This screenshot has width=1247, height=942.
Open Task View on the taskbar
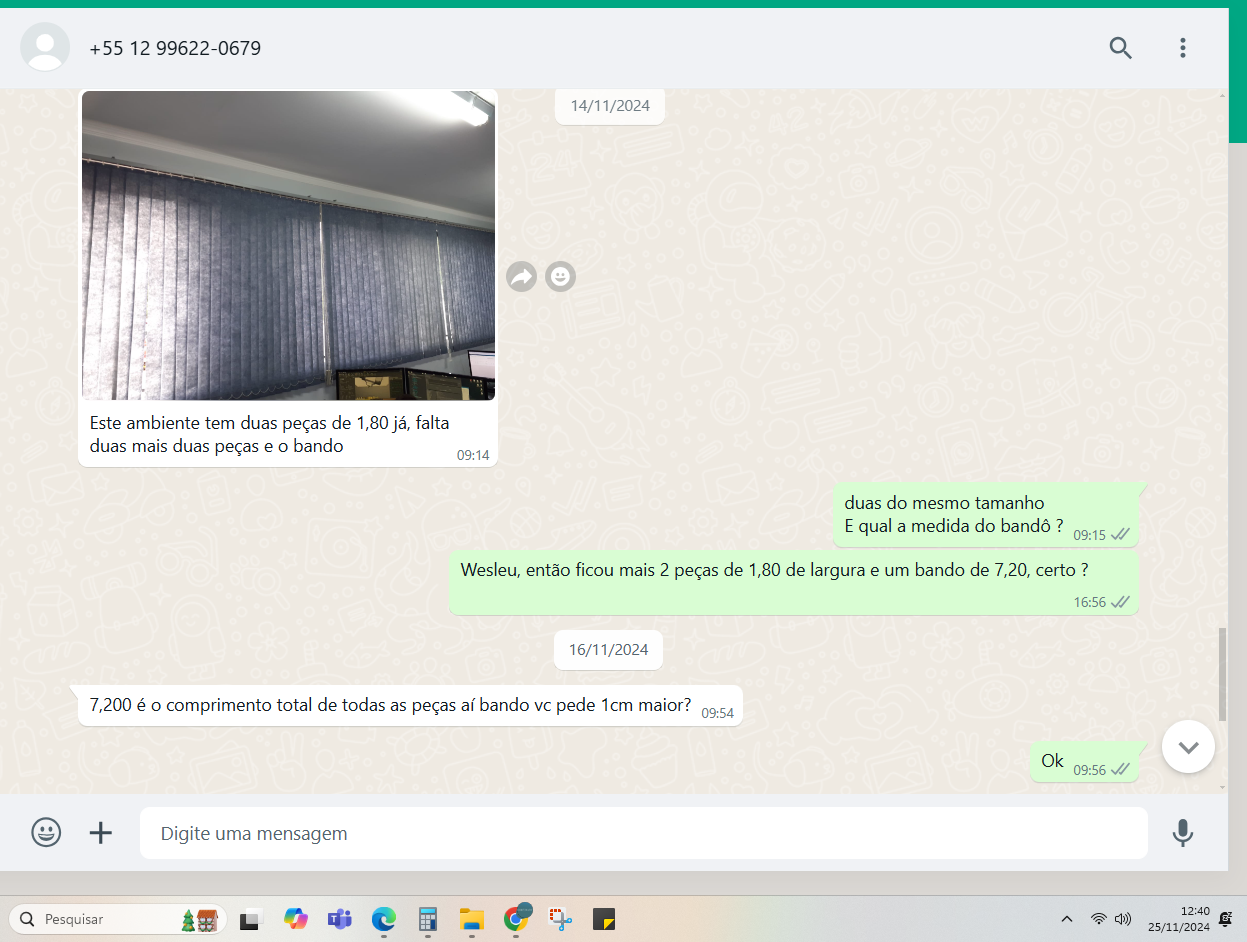250,919
